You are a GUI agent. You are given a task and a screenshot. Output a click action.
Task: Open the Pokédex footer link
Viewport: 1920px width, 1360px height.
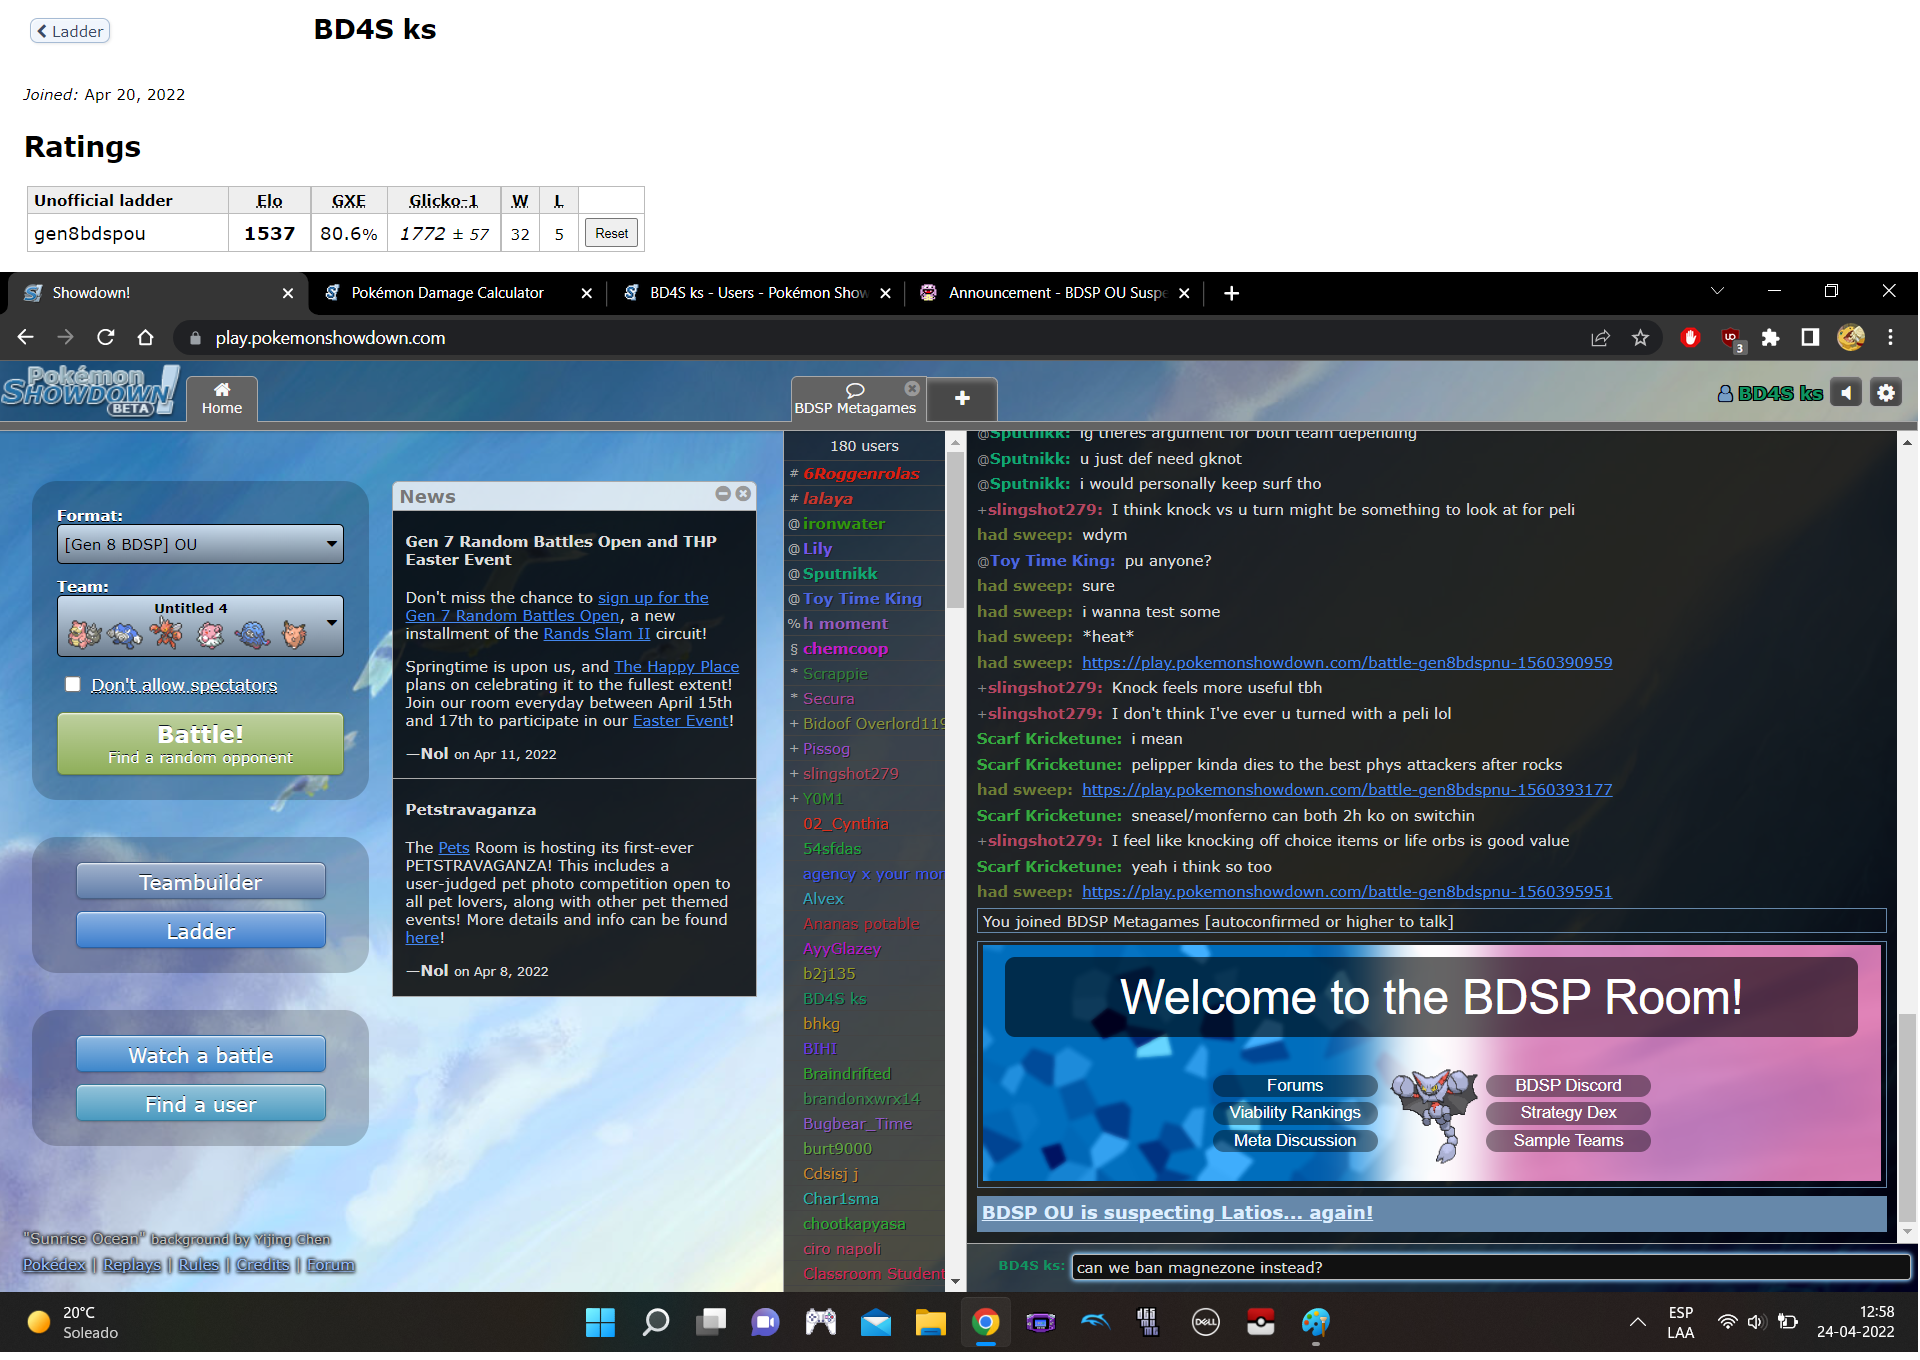pyautogui.click(x=54, y=1264)
